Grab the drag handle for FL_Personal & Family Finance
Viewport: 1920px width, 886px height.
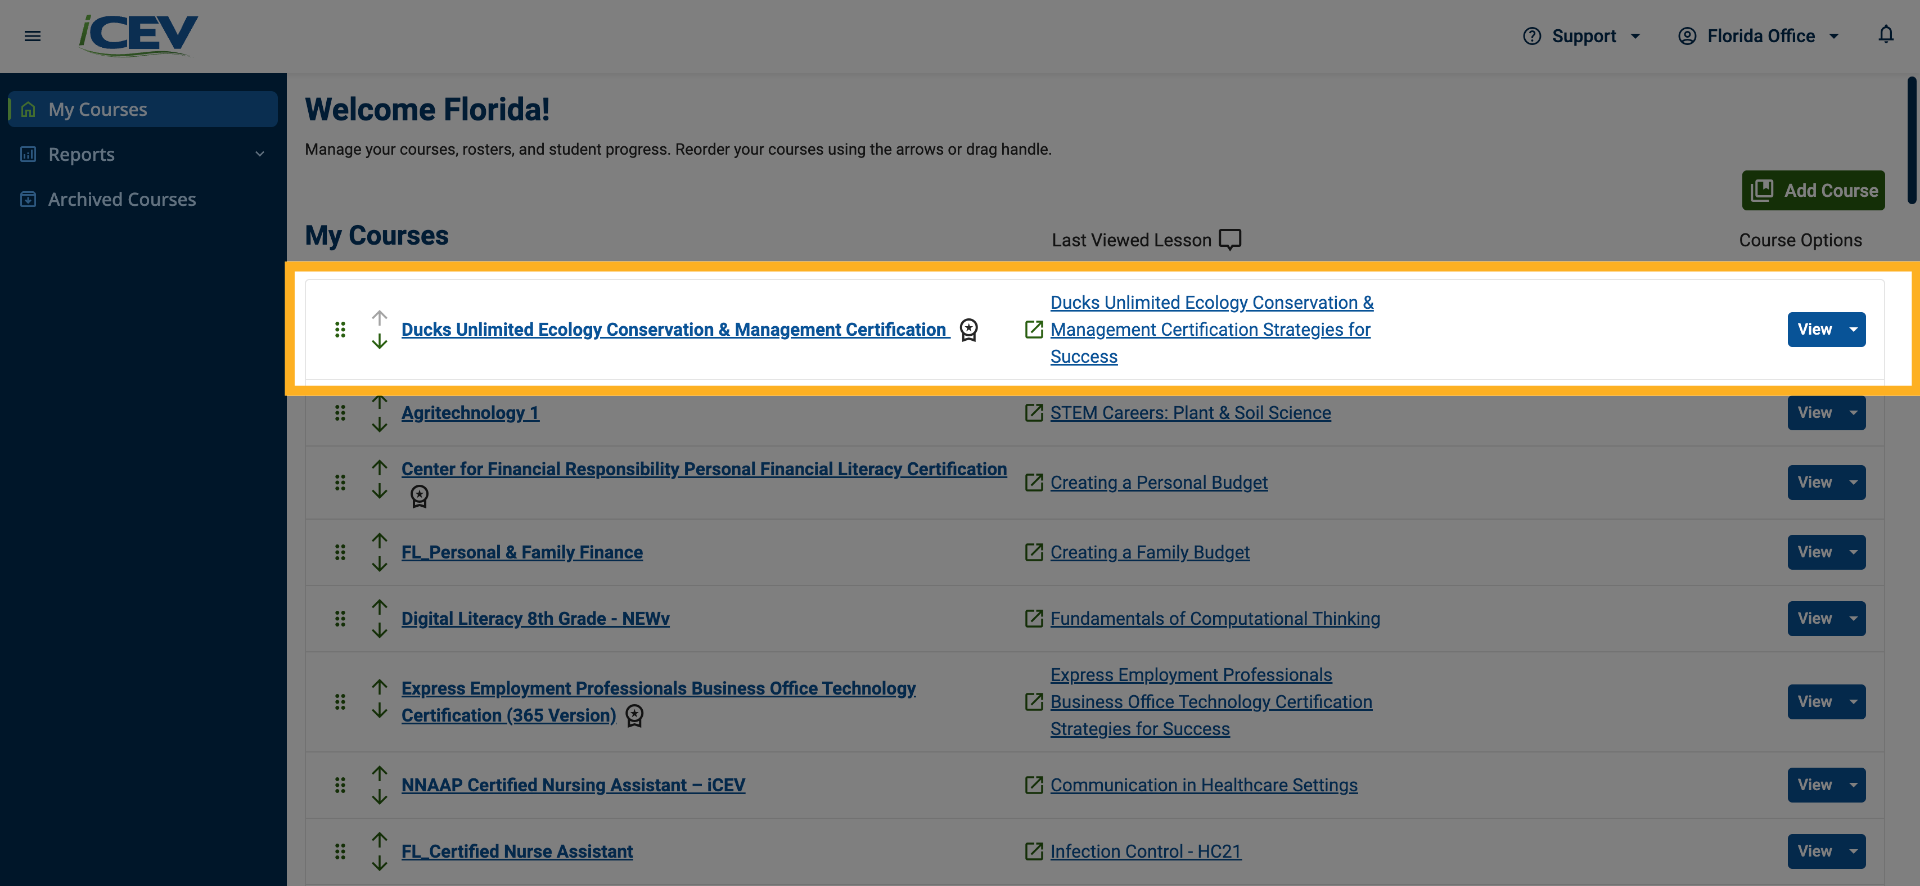pos(340,553)
